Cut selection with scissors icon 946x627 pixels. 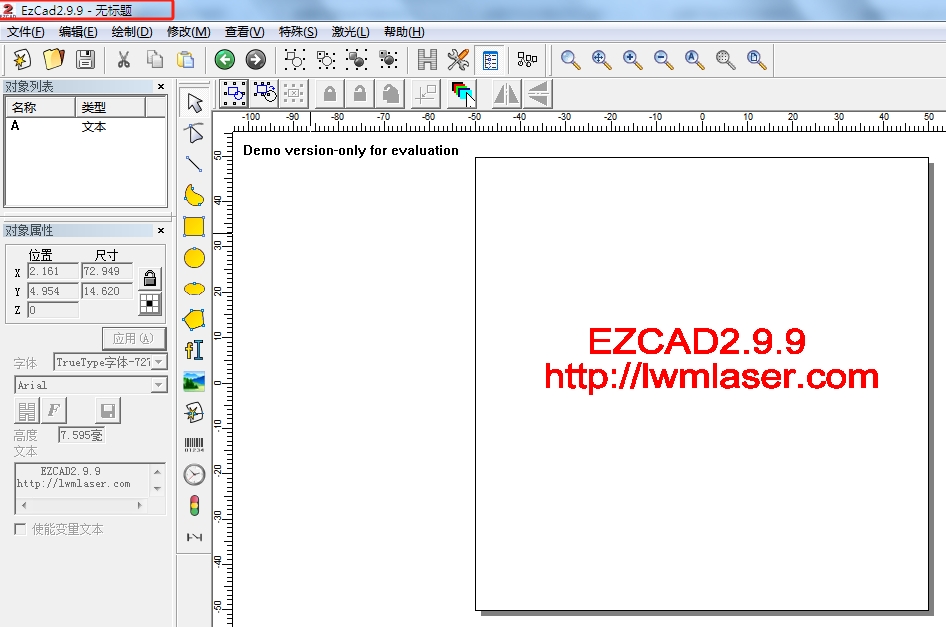[x=123, y=59]
